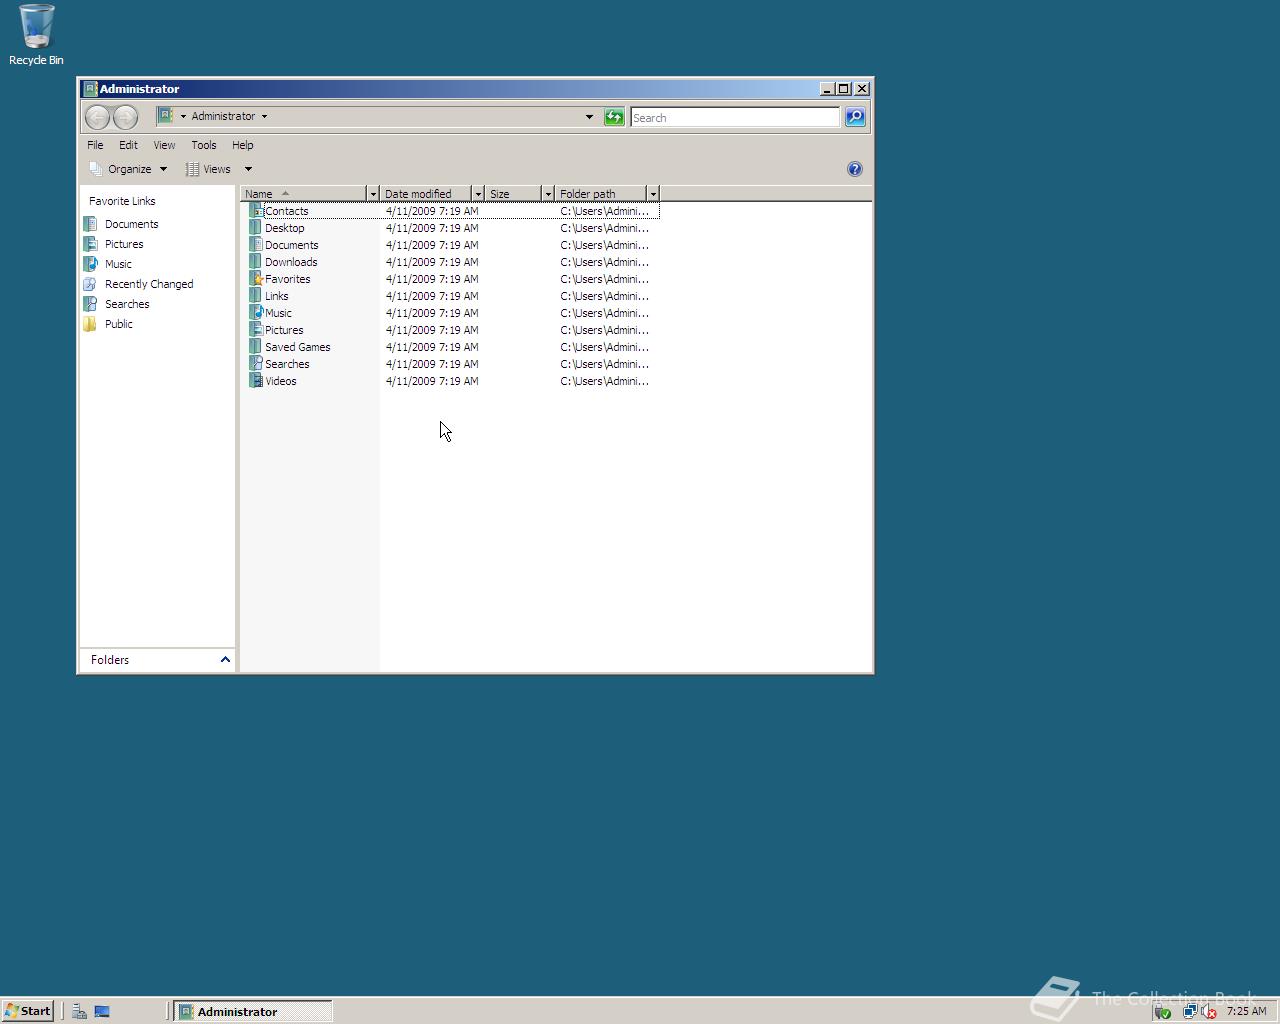Click Server Manager quick launch icon

[79, 1011]
